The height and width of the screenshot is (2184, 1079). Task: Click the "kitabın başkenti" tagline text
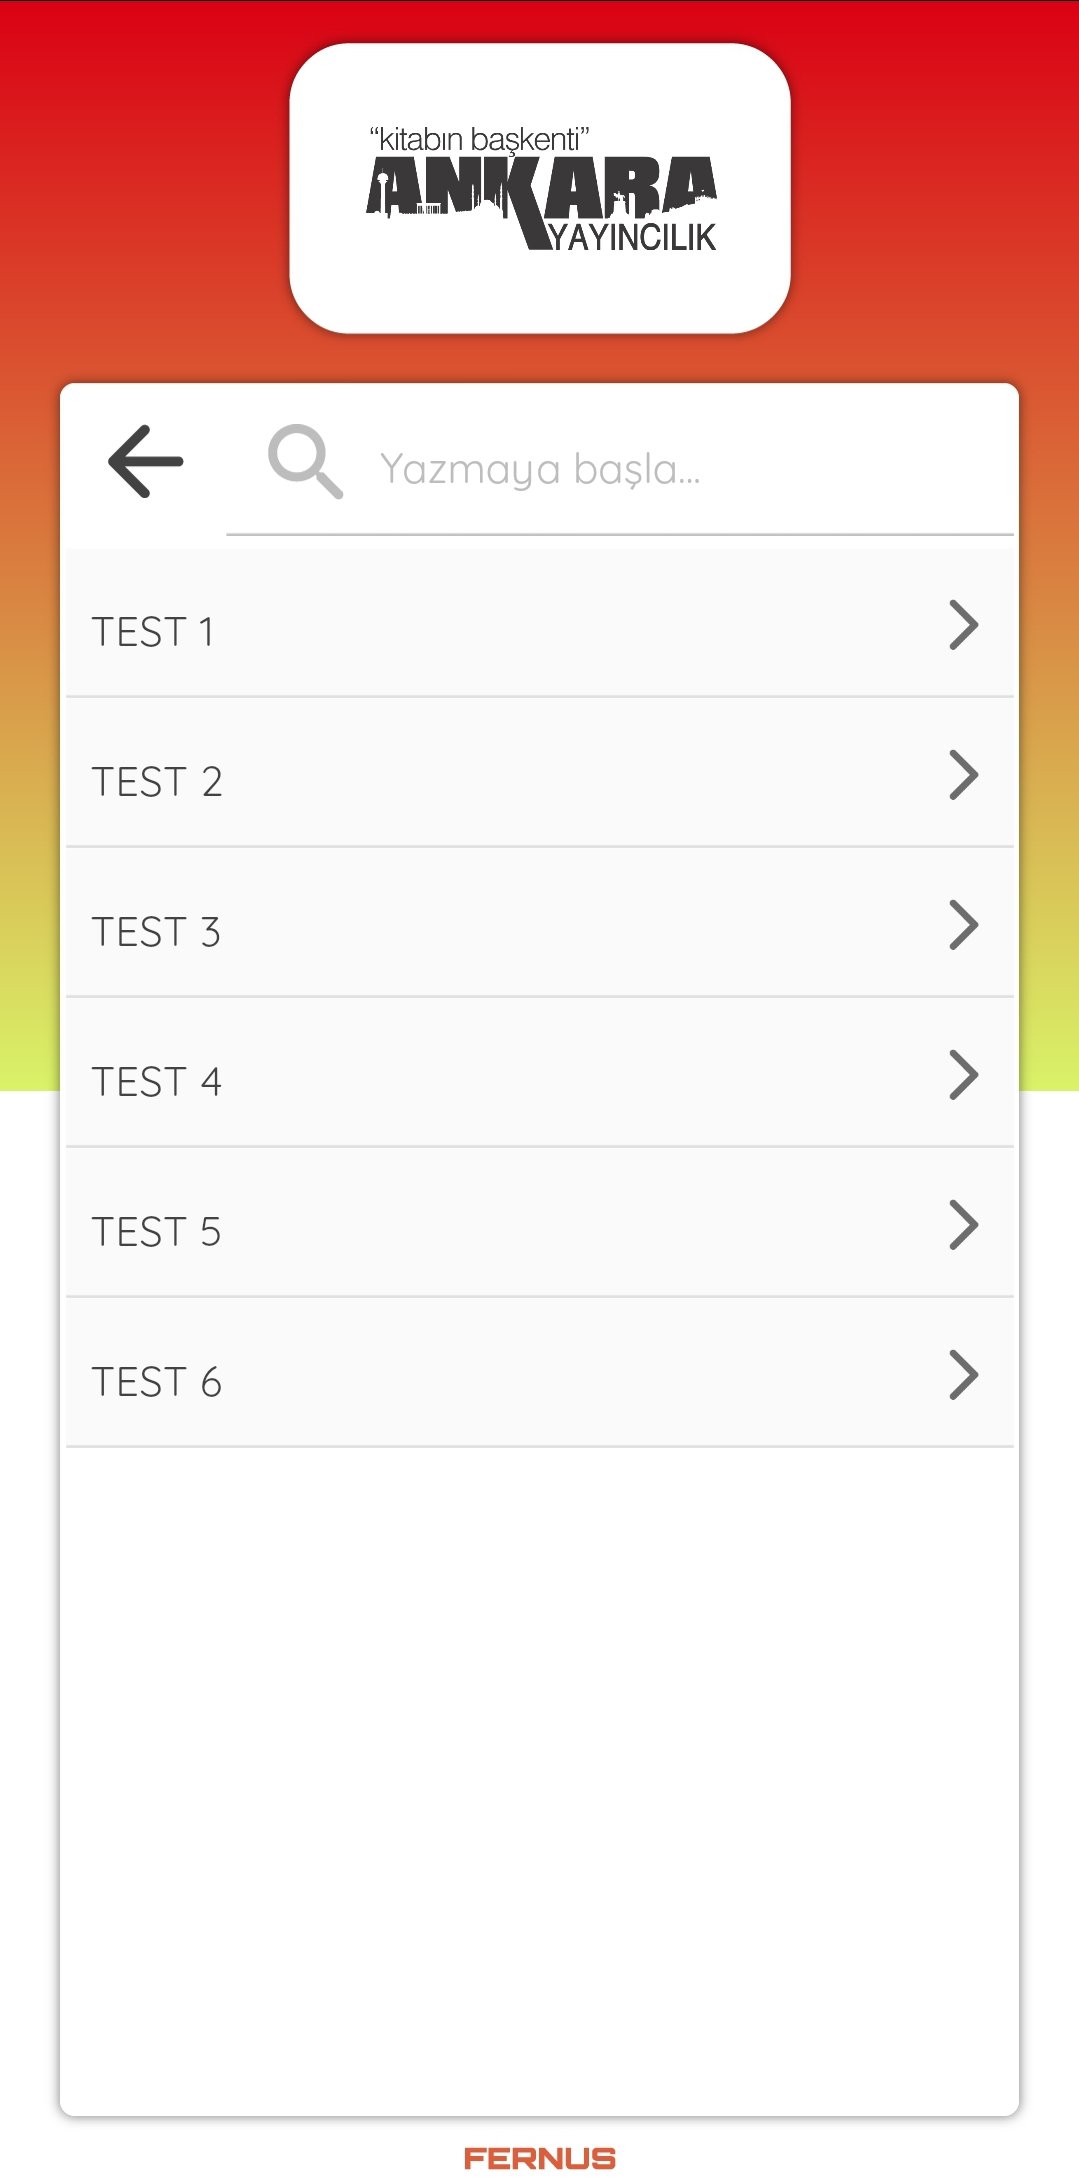tap(479, 139)
